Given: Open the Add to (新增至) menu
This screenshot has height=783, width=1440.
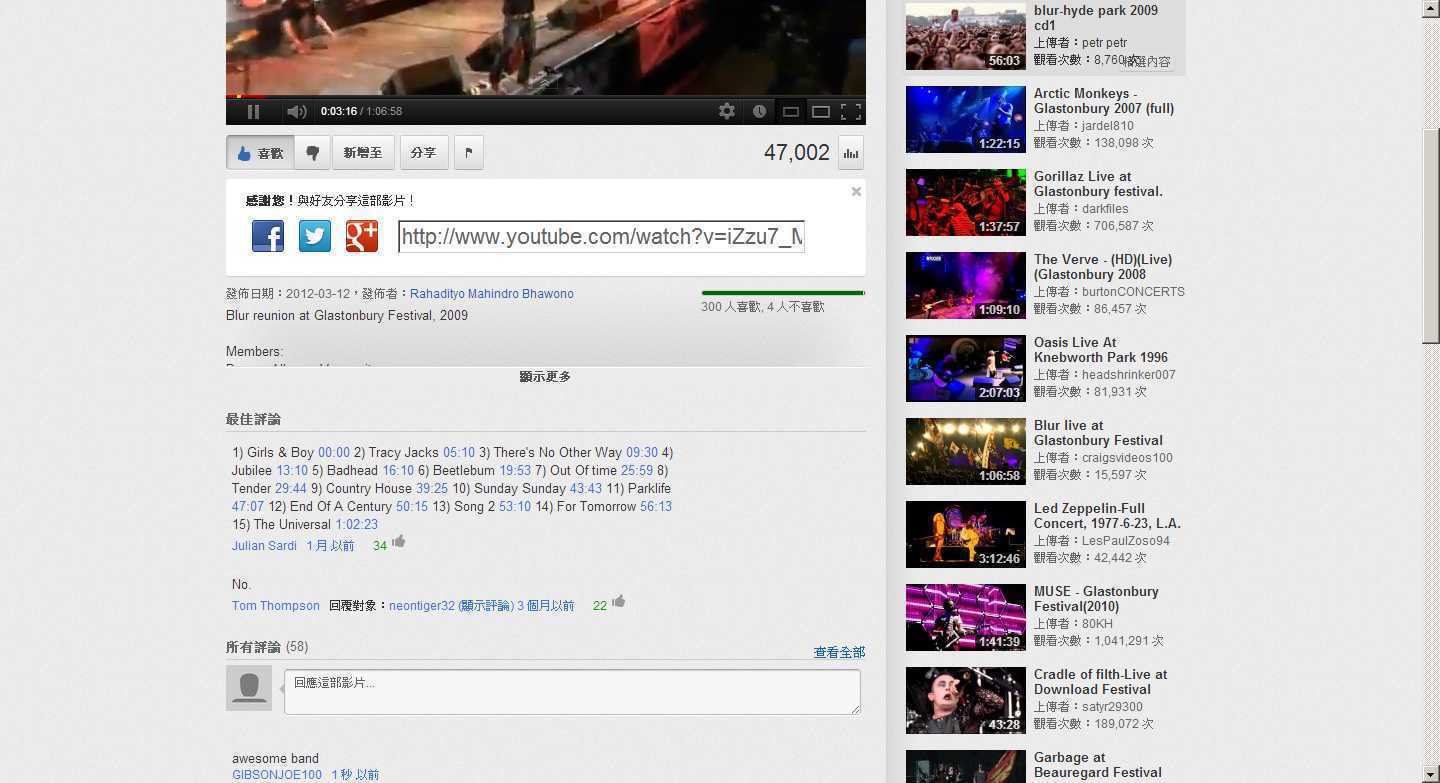Looking at the screenshot, I should click(363, 153).
